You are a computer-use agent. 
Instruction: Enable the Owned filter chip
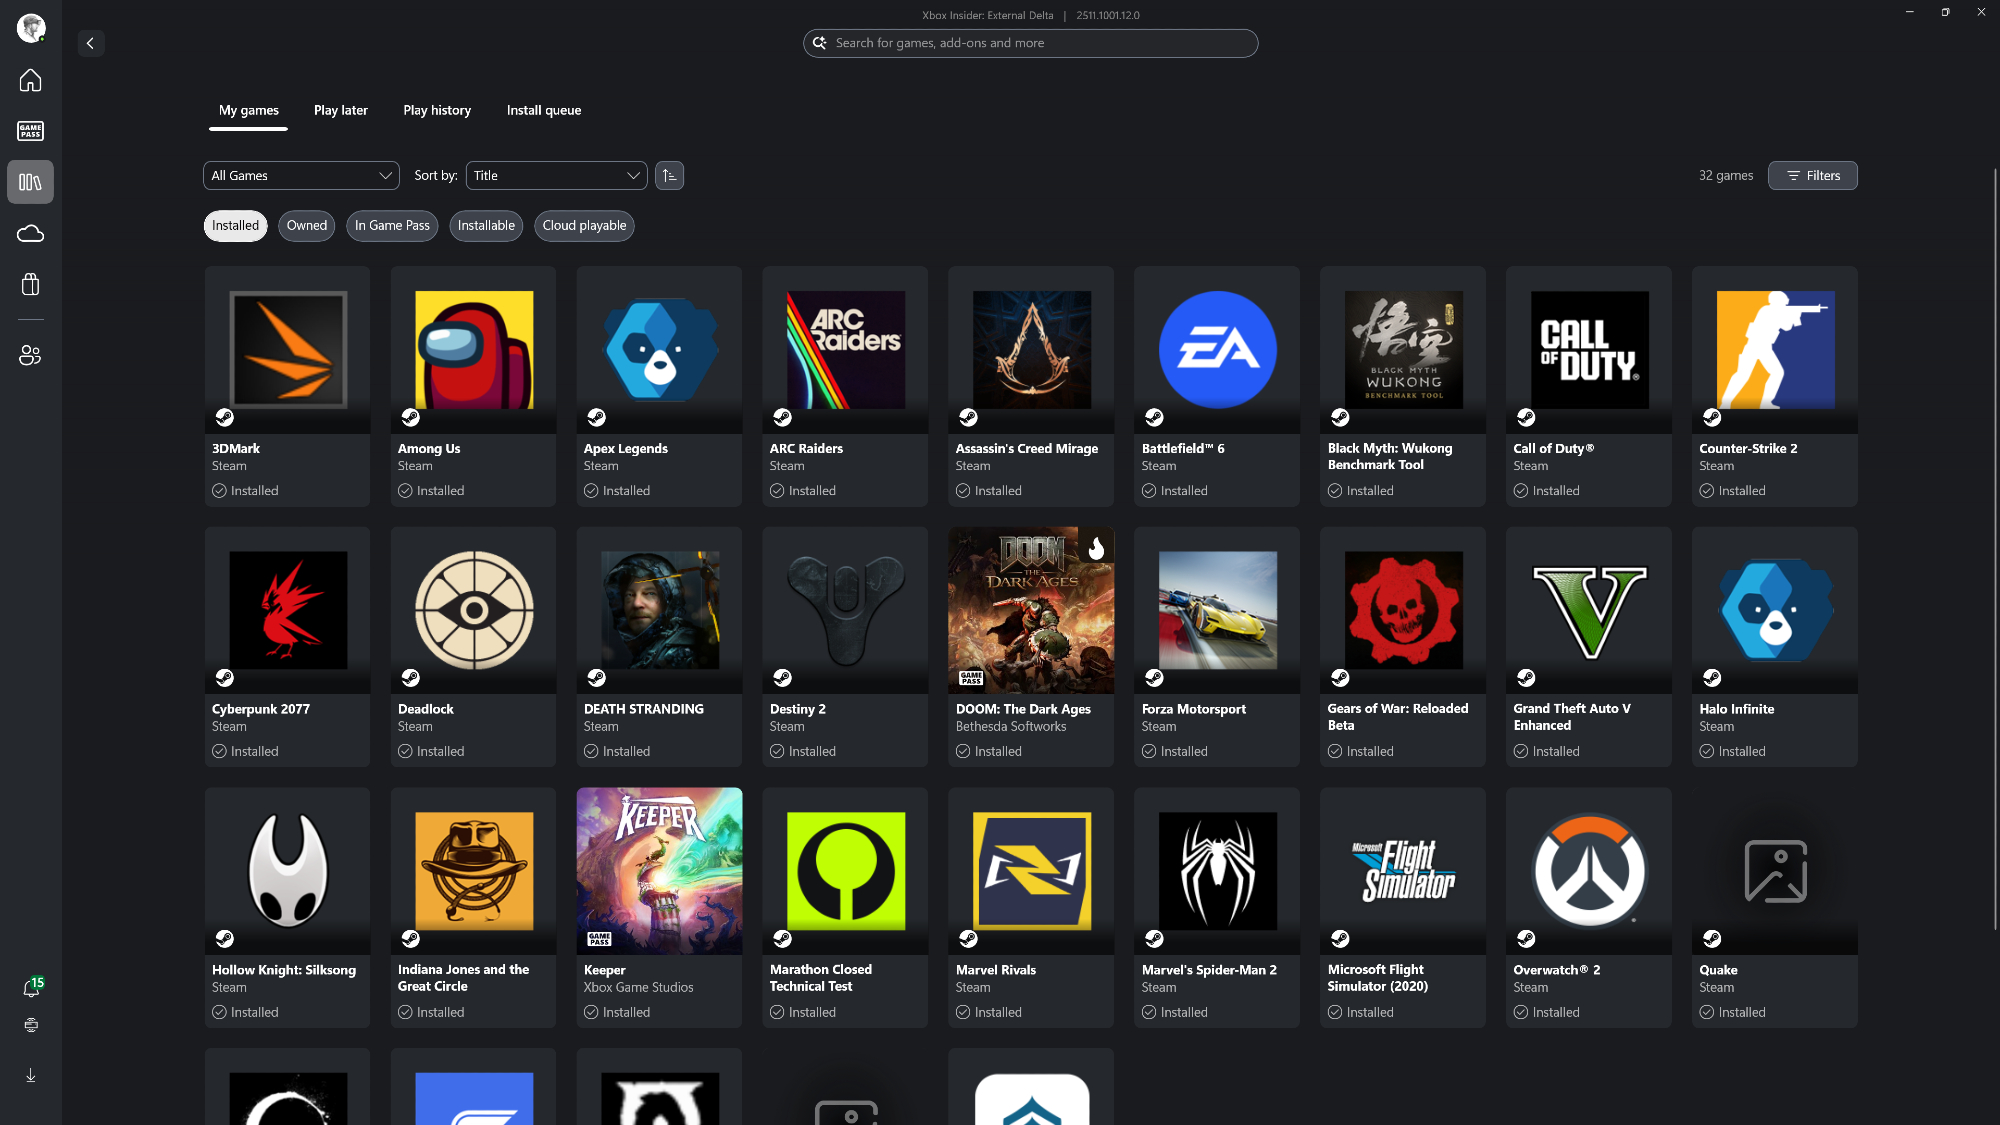[x=306, y=226]
